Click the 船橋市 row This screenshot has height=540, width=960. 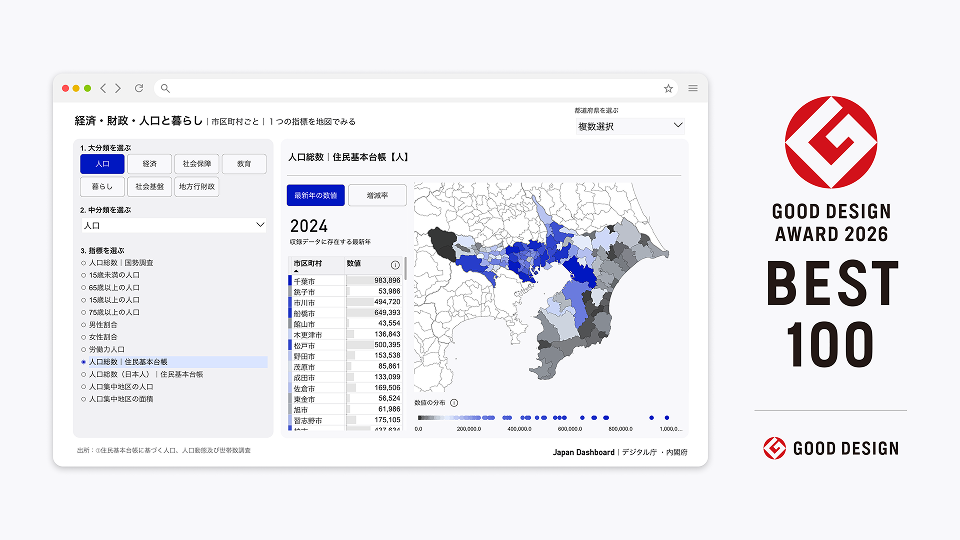(x=345, y=313)
